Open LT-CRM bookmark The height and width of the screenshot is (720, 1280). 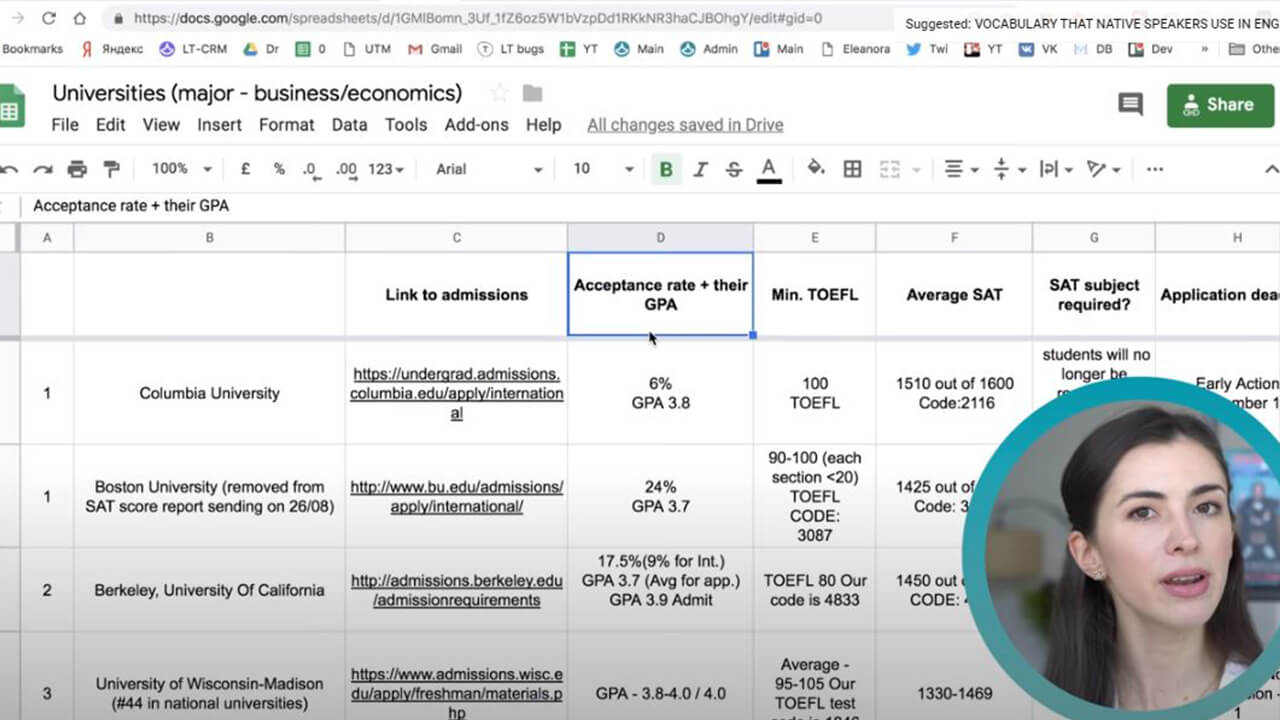pyautogui.click(x=194, y=48)
